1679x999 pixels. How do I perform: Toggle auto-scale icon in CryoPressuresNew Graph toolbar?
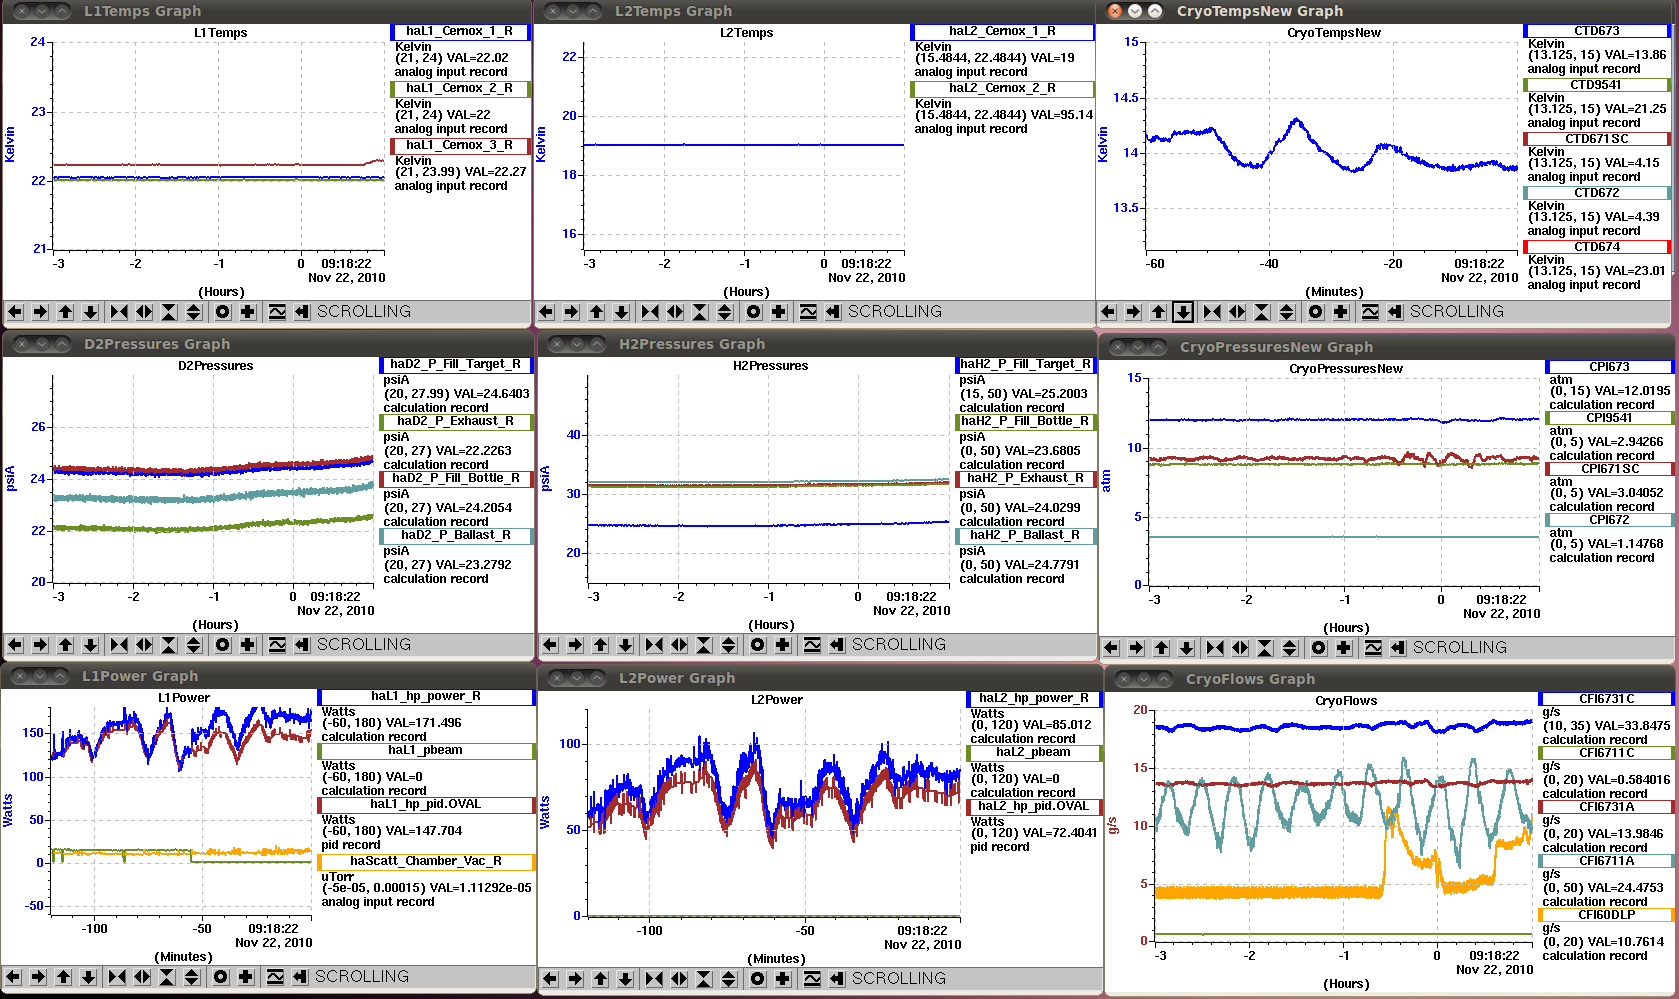[1373, 648]
